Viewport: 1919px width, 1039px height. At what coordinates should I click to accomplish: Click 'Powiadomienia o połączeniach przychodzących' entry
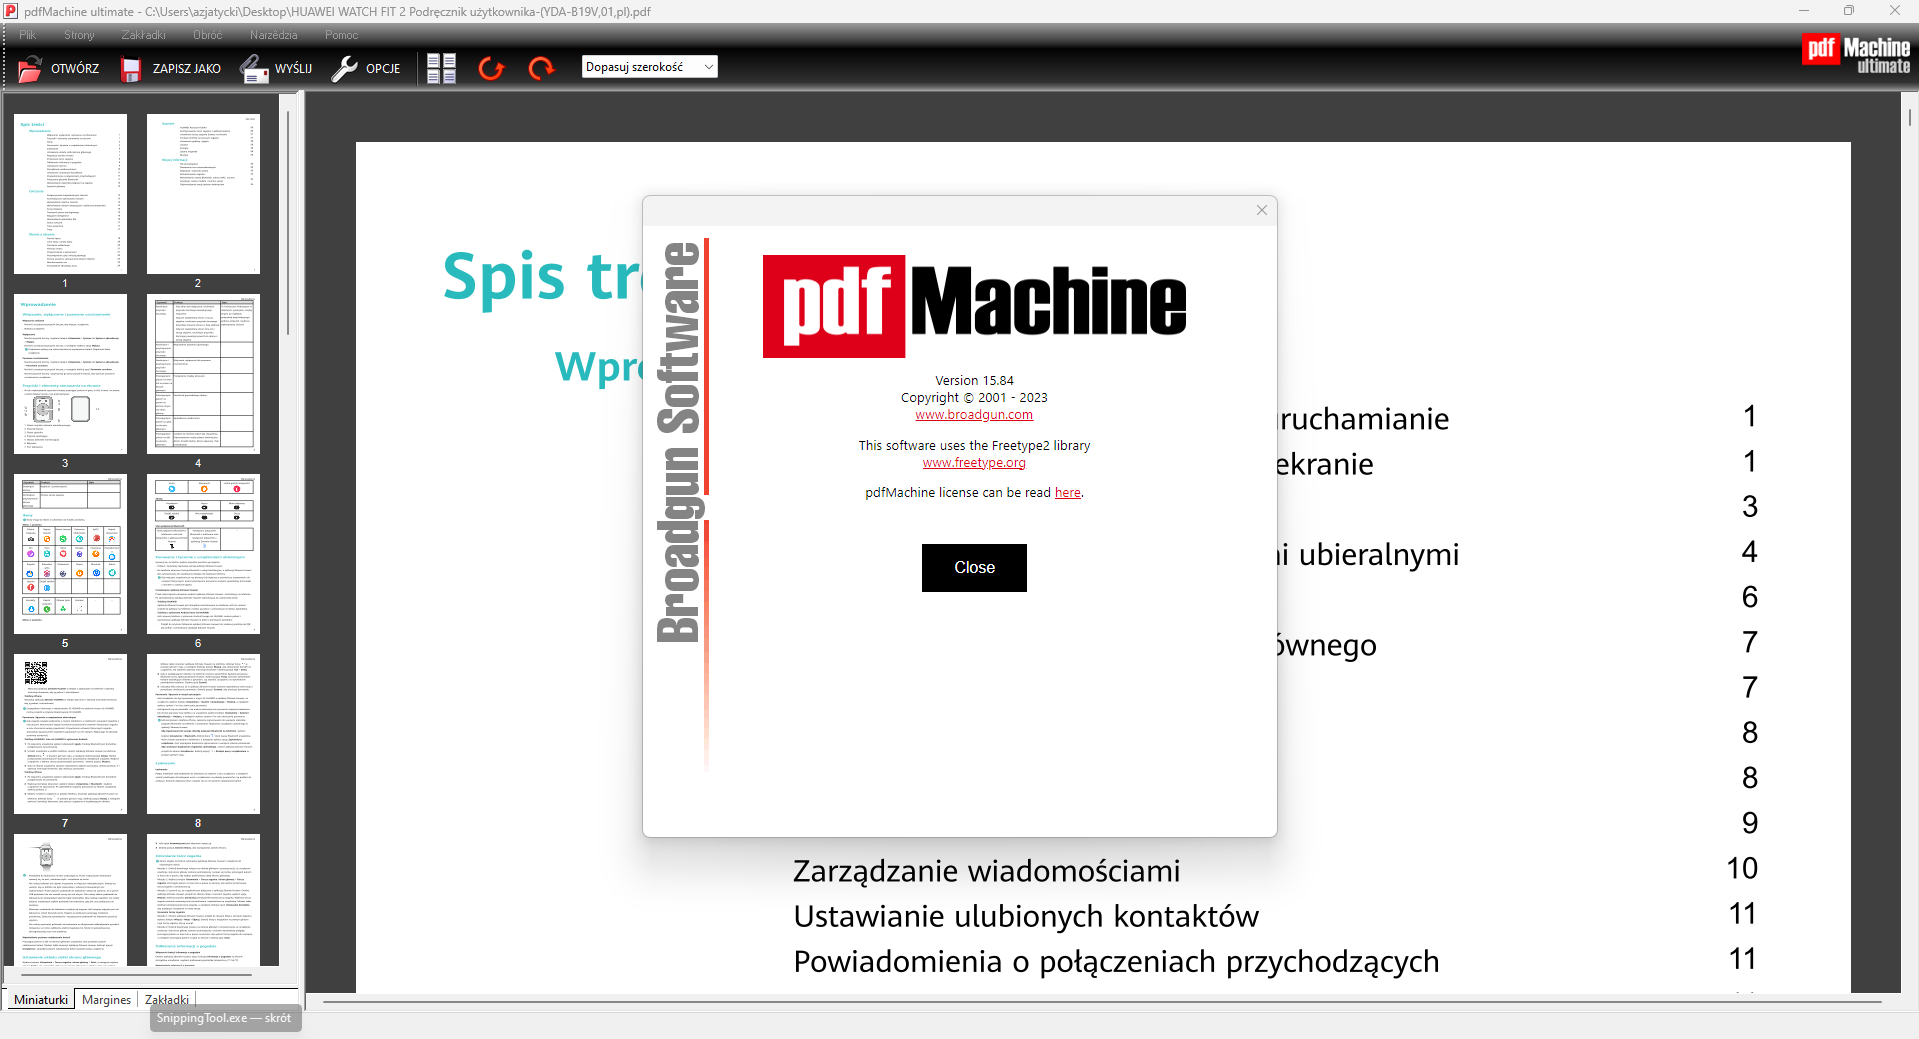click(1116, 961)
